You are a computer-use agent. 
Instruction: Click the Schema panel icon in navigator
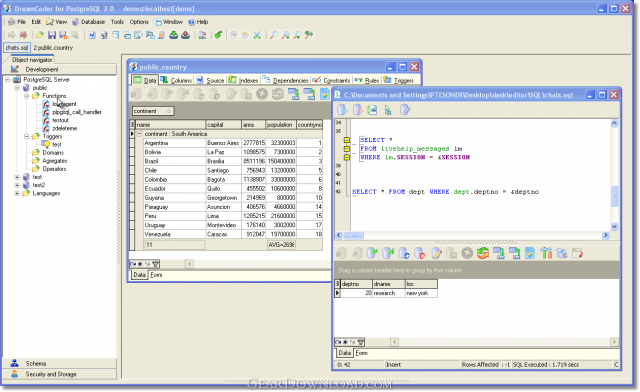[x=15, y=363]
